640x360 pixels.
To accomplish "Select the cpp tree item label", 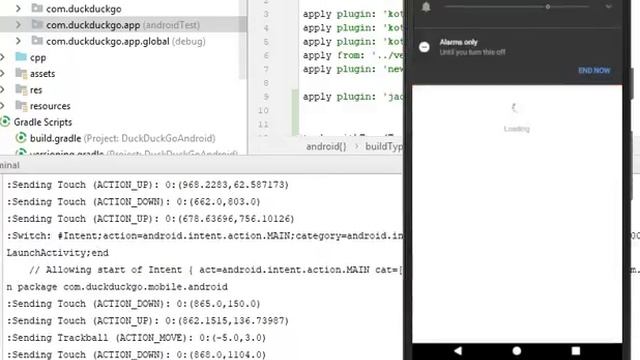I will [38, 58].
